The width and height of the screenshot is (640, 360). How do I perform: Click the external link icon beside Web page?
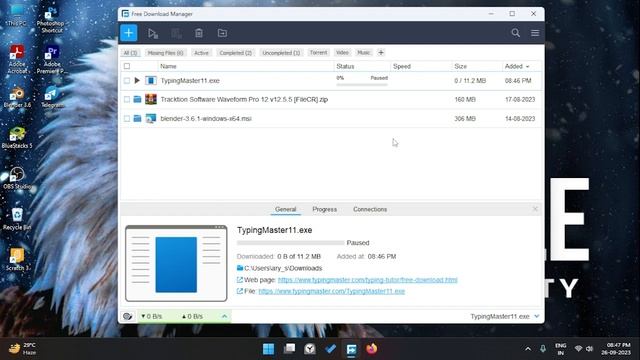point(240,280)
